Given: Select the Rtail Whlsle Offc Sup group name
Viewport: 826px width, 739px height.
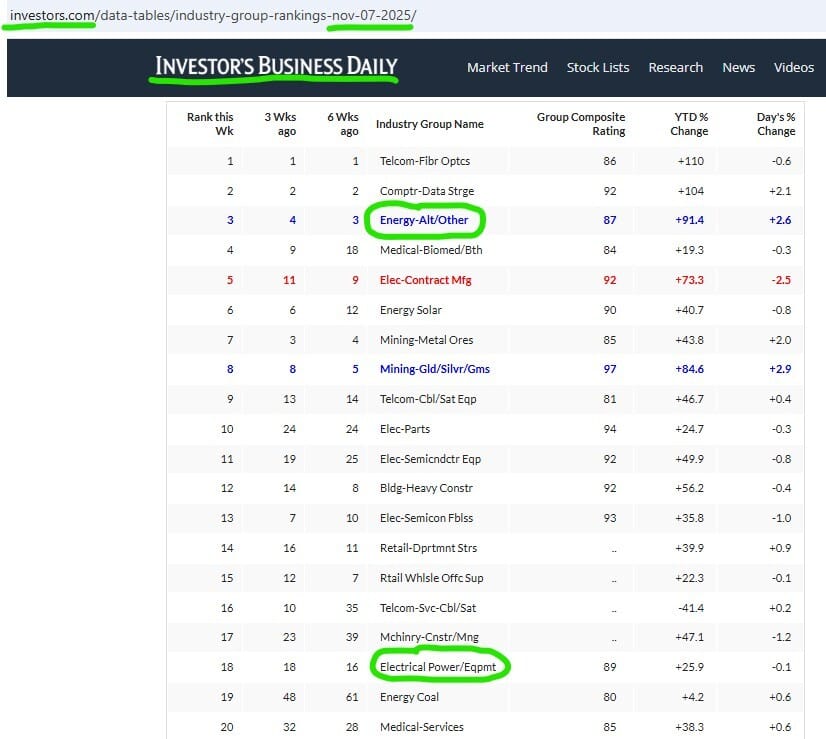Looking at the screenshot, I should pos(431,578).
